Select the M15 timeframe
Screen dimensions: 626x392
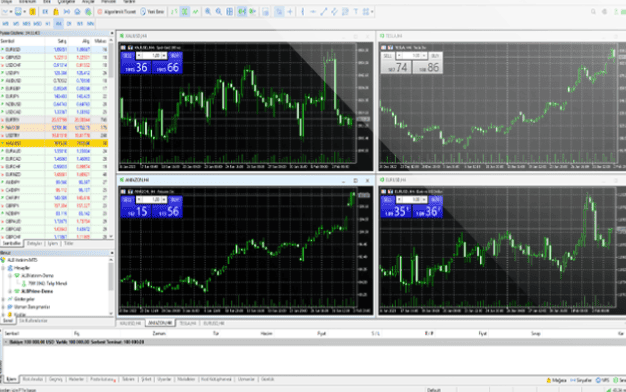[x=27, y=24]
